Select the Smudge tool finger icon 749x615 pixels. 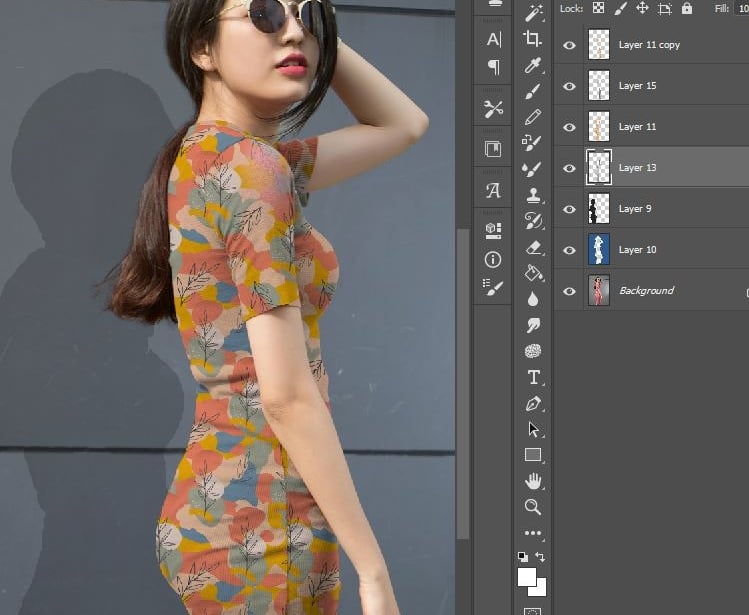point(533,325)
